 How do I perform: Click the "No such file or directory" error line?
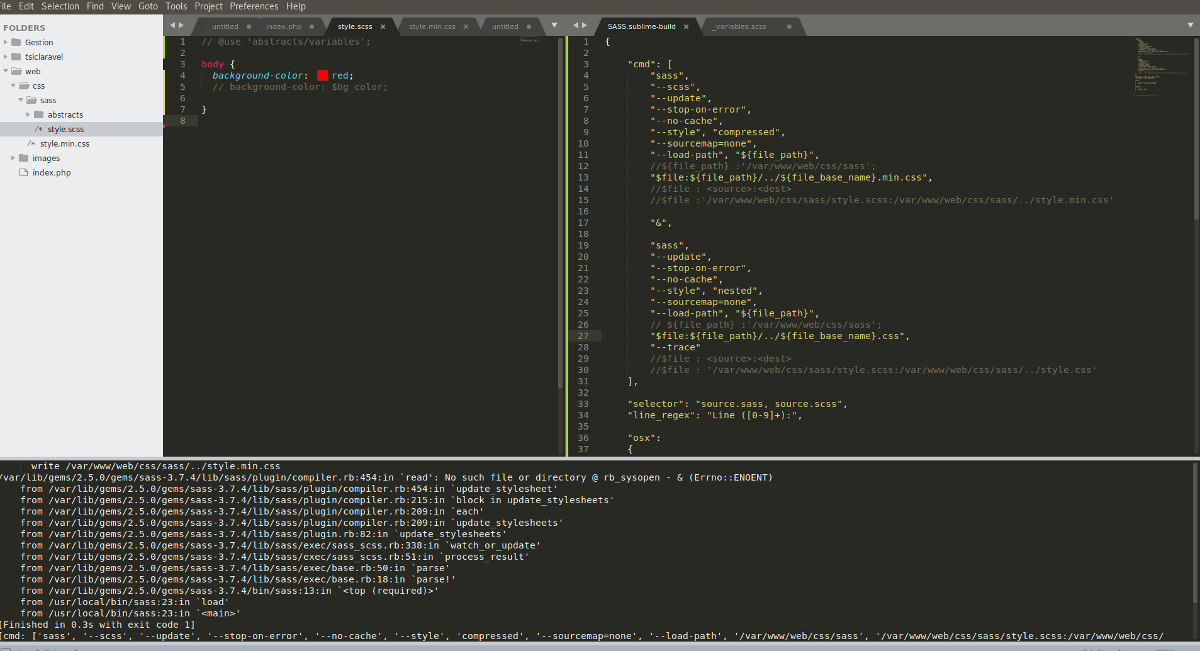385,477
